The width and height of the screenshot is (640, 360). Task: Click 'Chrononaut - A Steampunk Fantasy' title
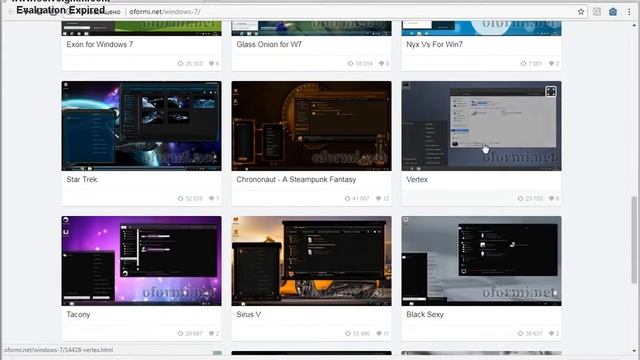296,179
